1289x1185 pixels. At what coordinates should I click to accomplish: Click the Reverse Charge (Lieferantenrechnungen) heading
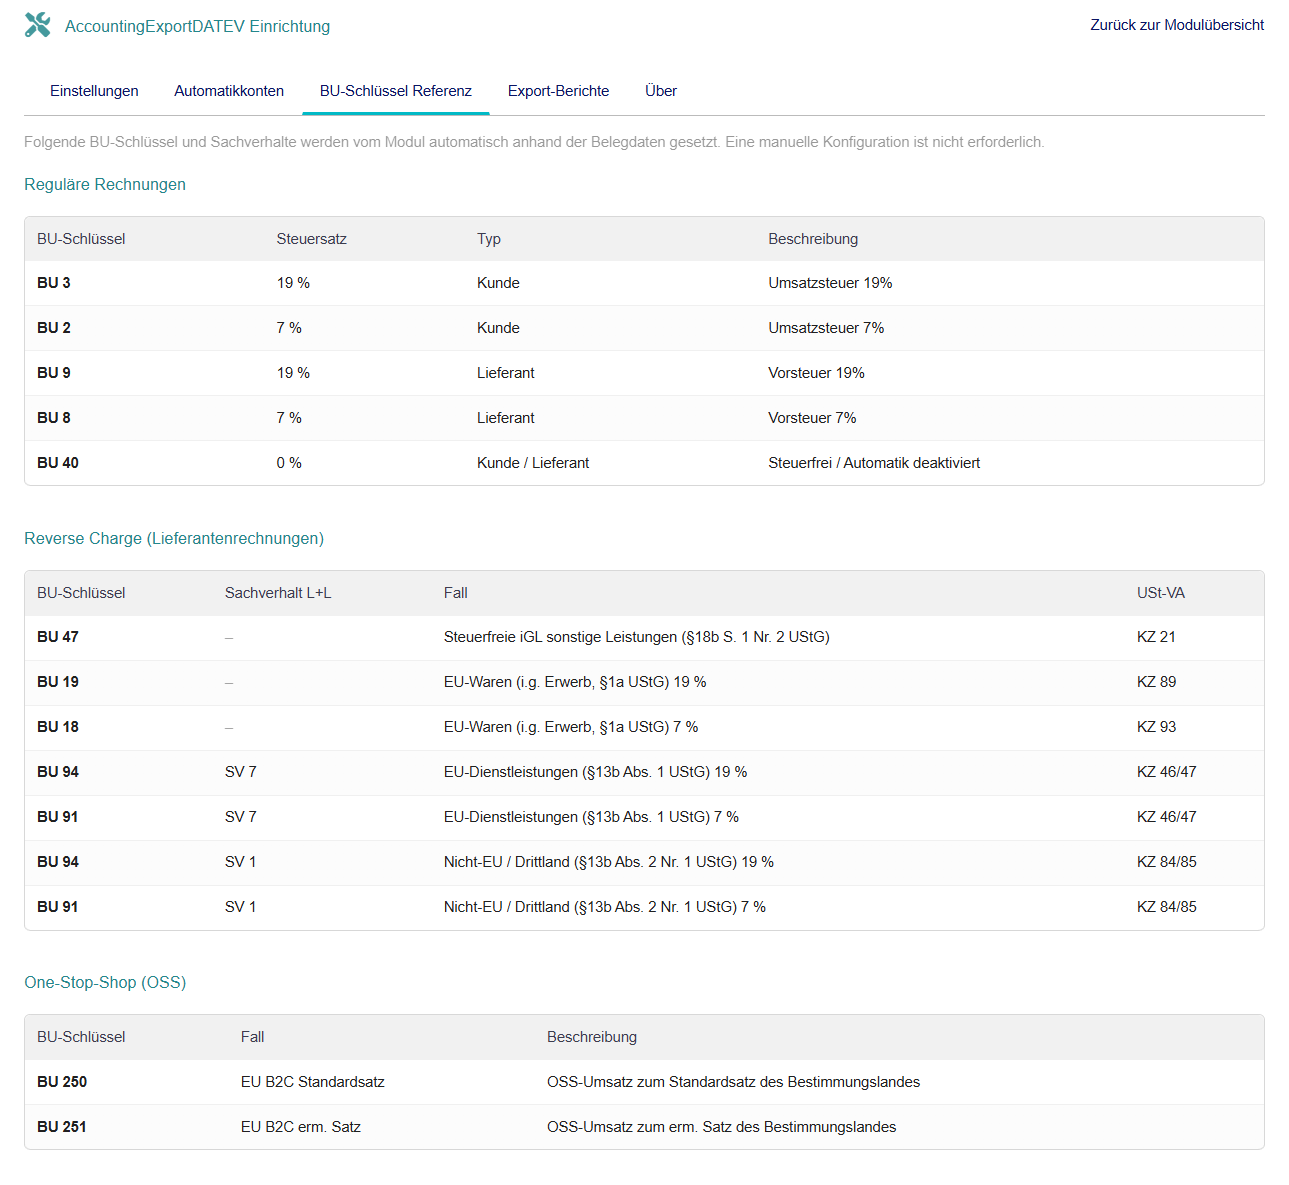pos(174,538)
